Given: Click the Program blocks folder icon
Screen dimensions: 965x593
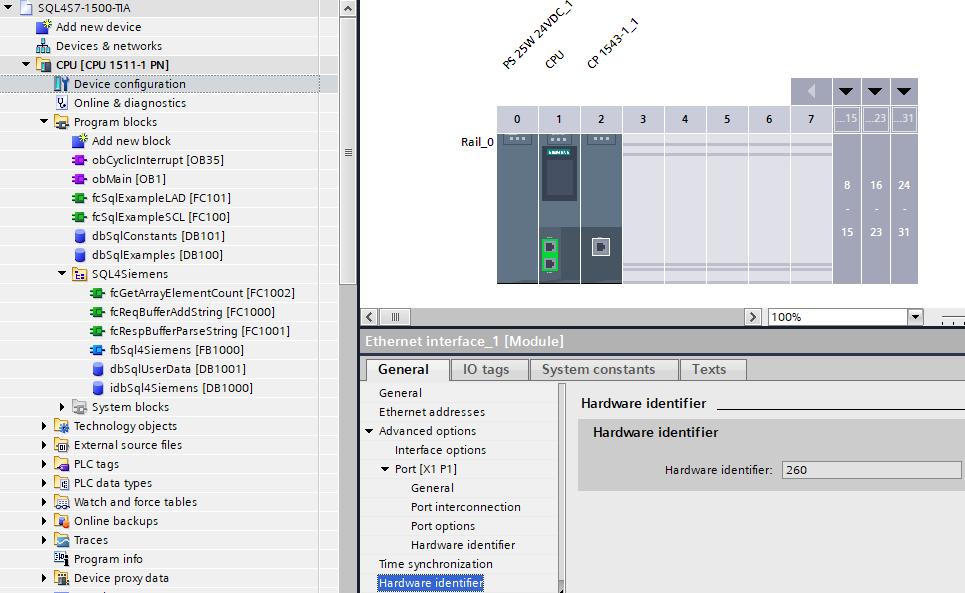Looking at the screenshot, I should coord(62,122).
